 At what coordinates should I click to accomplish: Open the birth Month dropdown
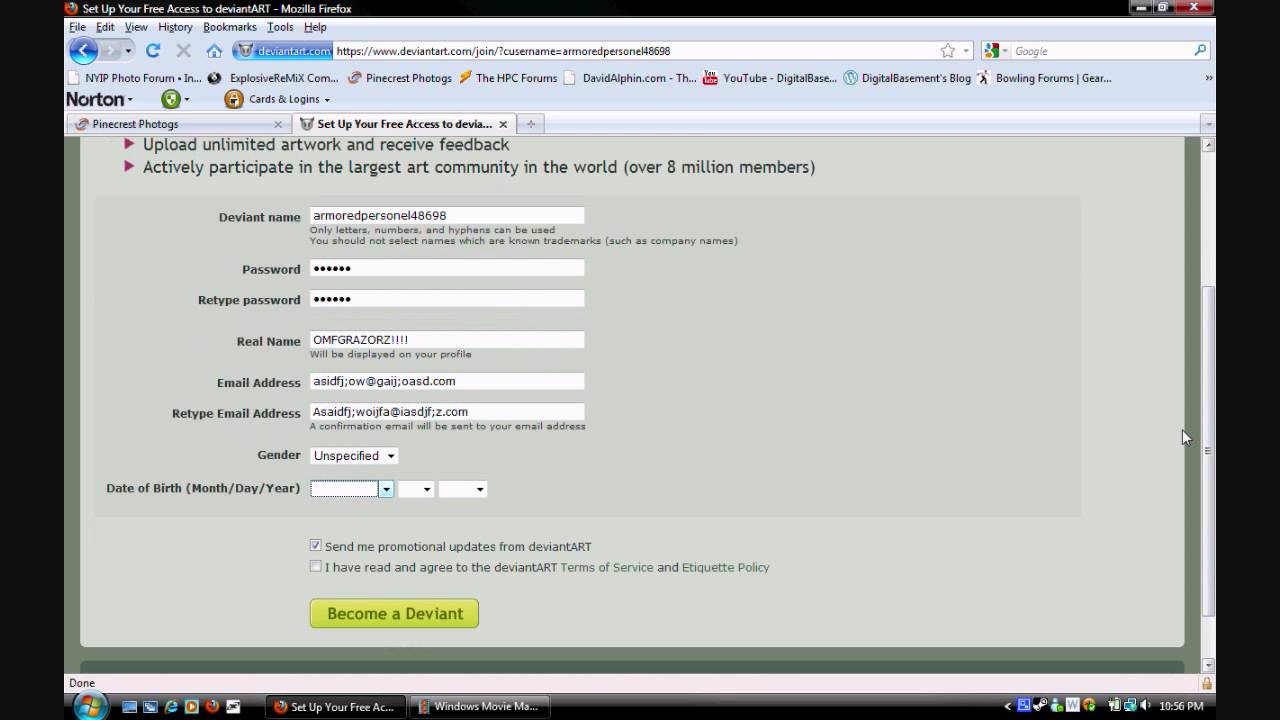coord(352,489)
